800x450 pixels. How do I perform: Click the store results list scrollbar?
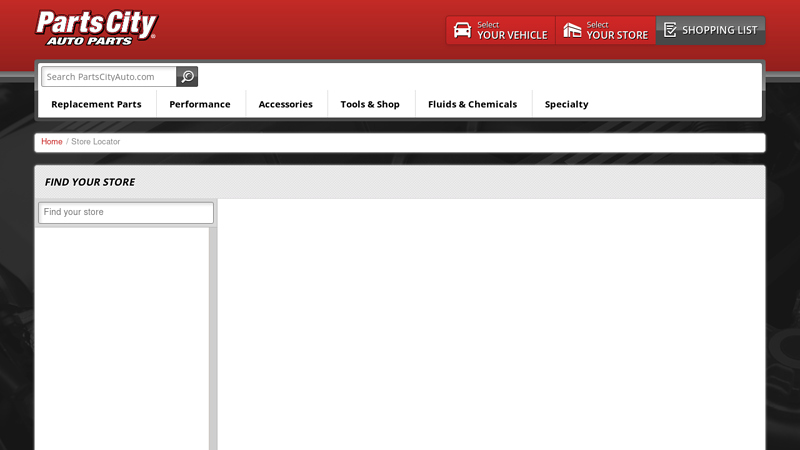pos(213,338)
